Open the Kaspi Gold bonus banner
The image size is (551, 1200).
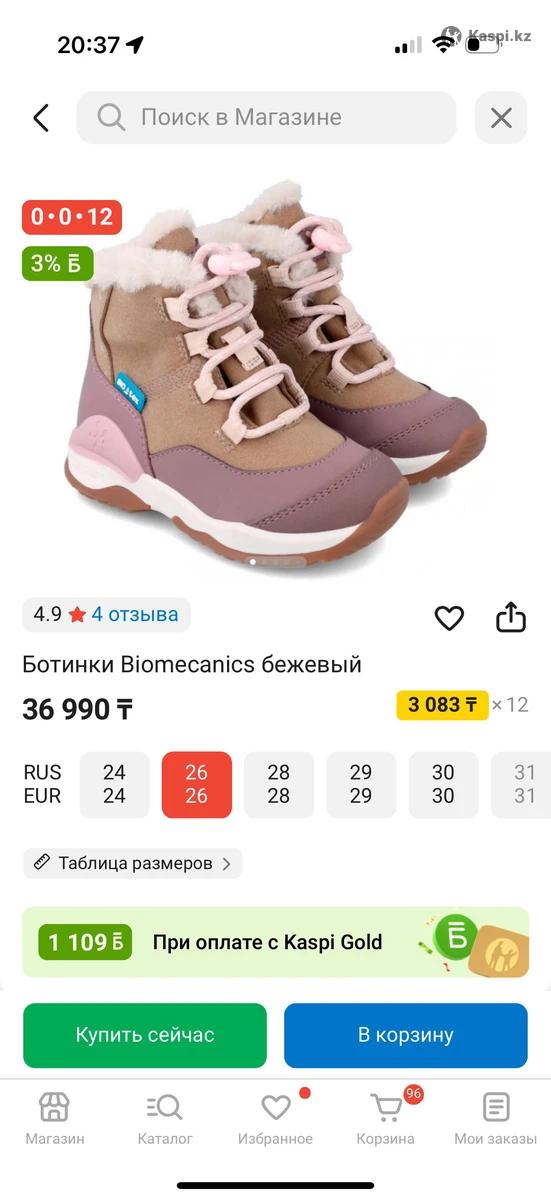point(276,942)
